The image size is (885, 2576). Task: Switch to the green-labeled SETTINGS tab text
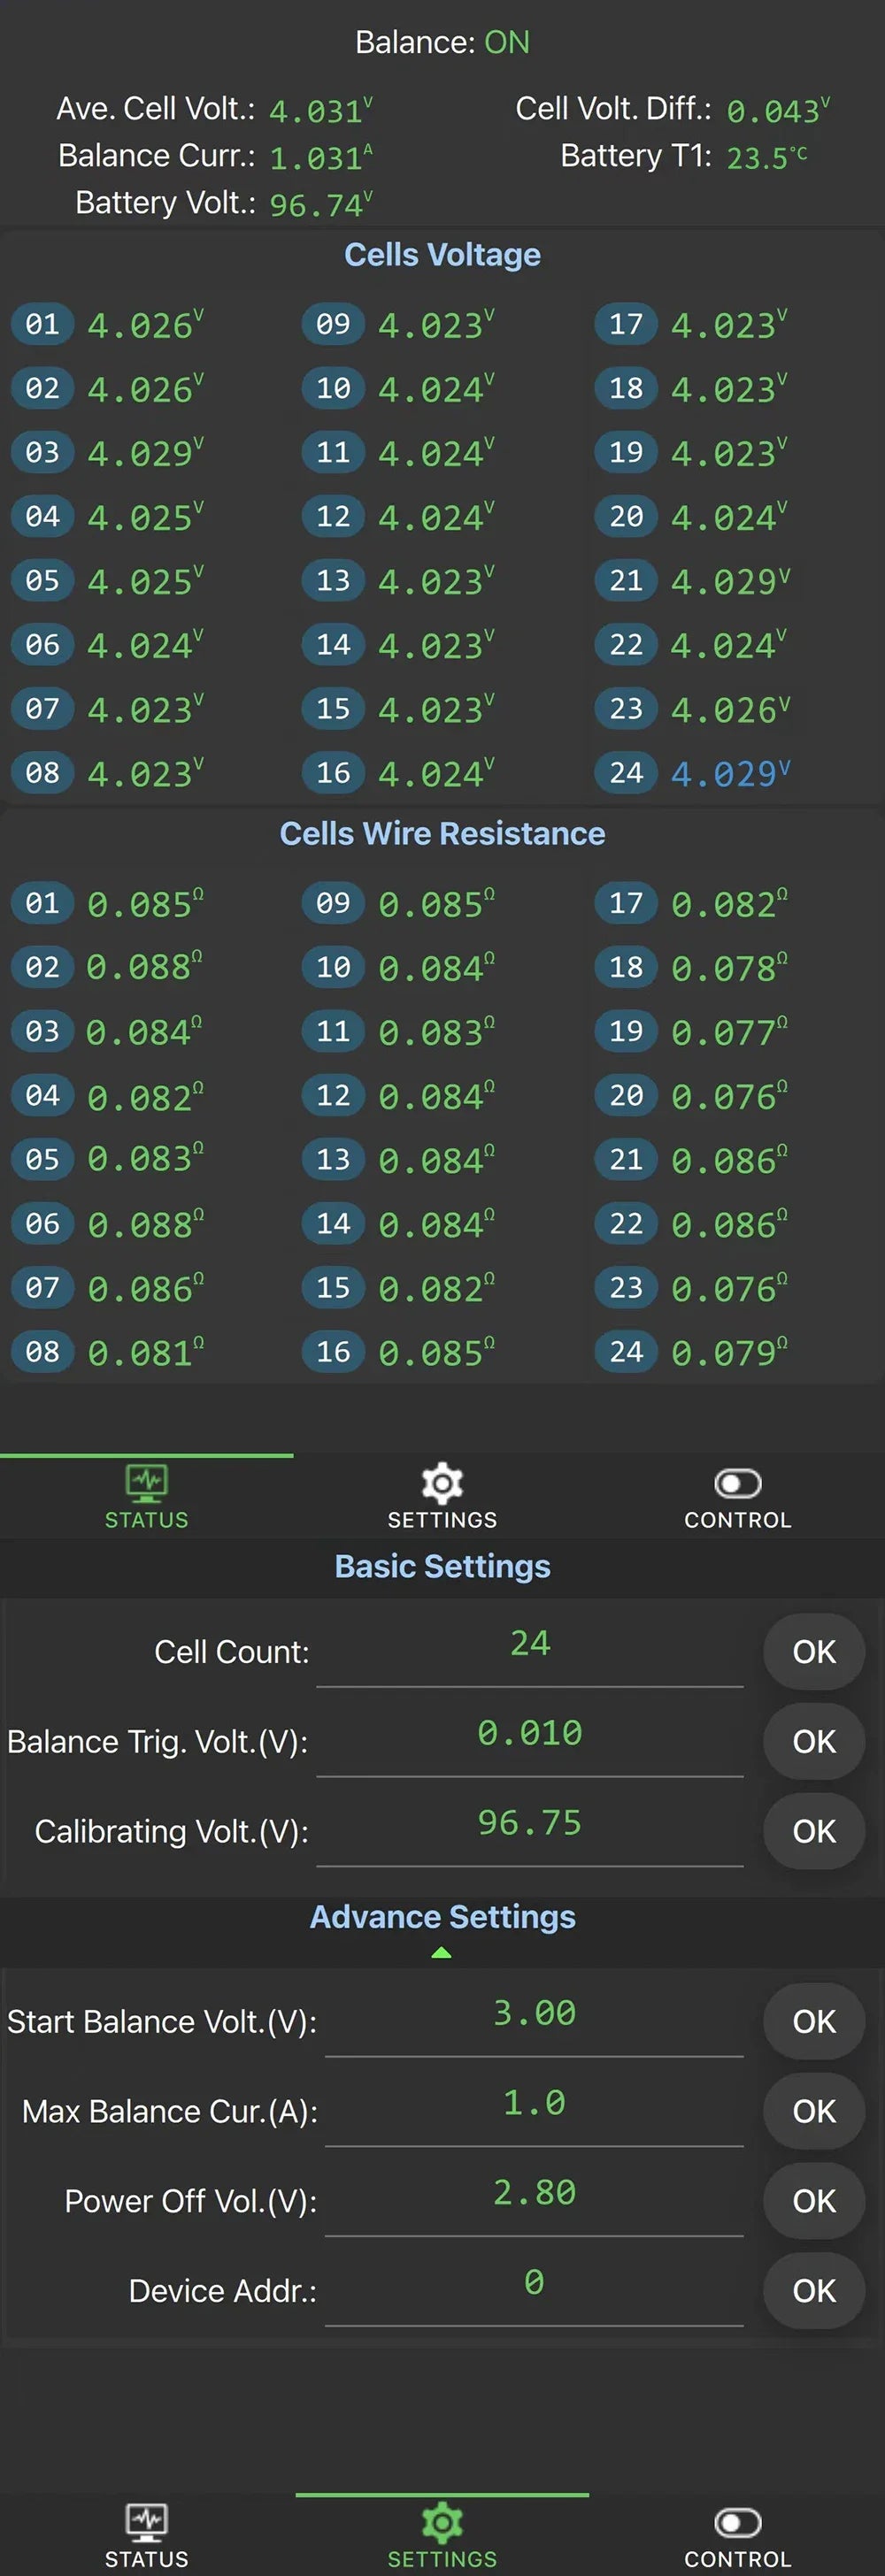click(x=442, y=2558)
